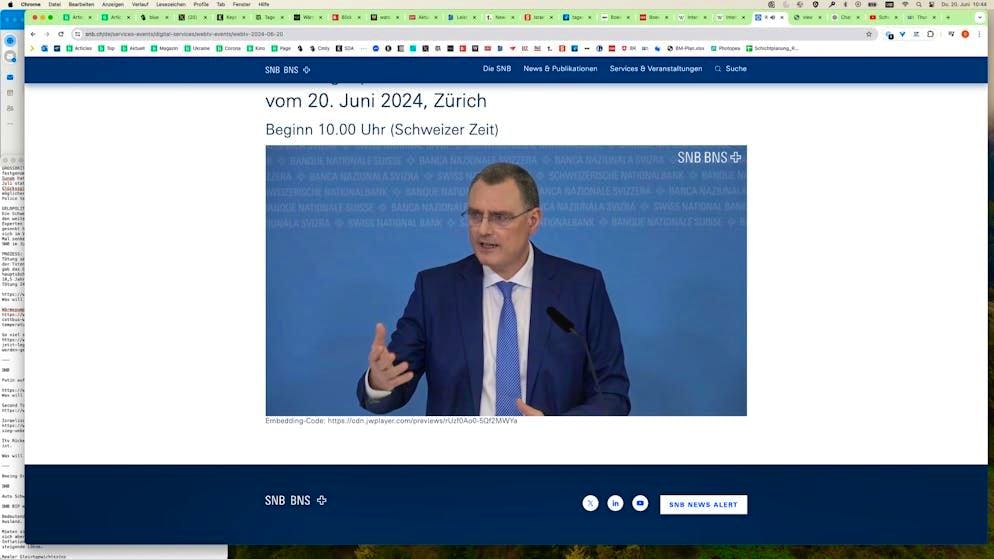Open the Corona bookmark
The width and height of the screenshot is (994, 559).
click(x=228, y=48)
